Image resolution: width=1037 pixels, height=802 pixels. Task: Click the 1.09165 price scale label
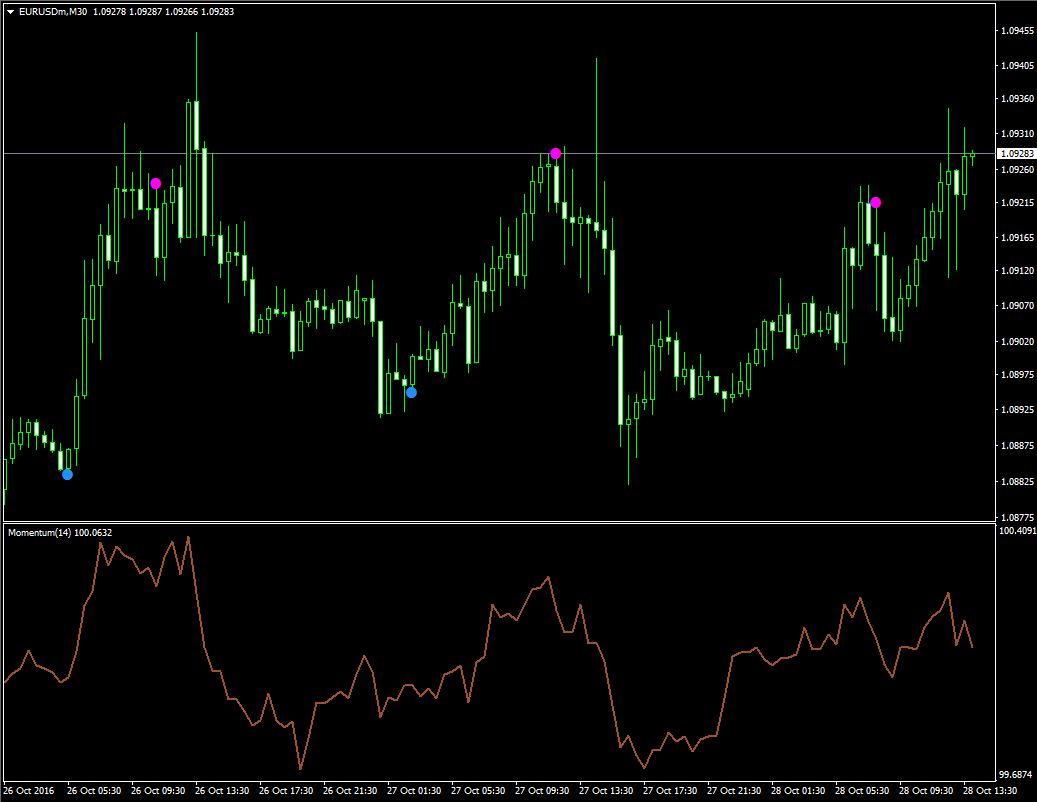[1017, 237]
